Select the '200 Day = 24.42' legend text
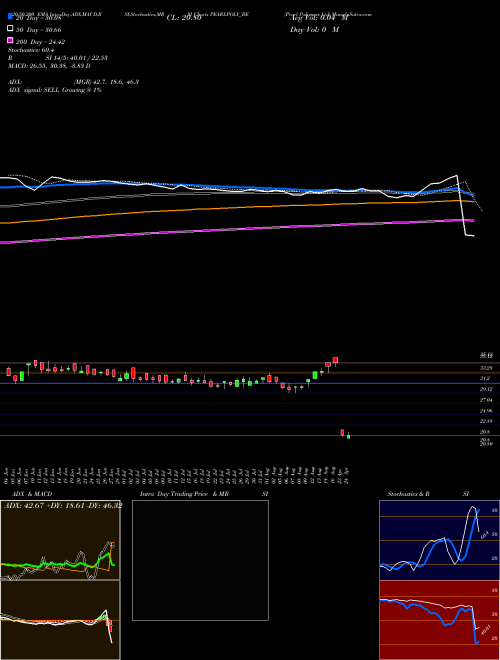 pyautogui.click(x=40, y=42)
